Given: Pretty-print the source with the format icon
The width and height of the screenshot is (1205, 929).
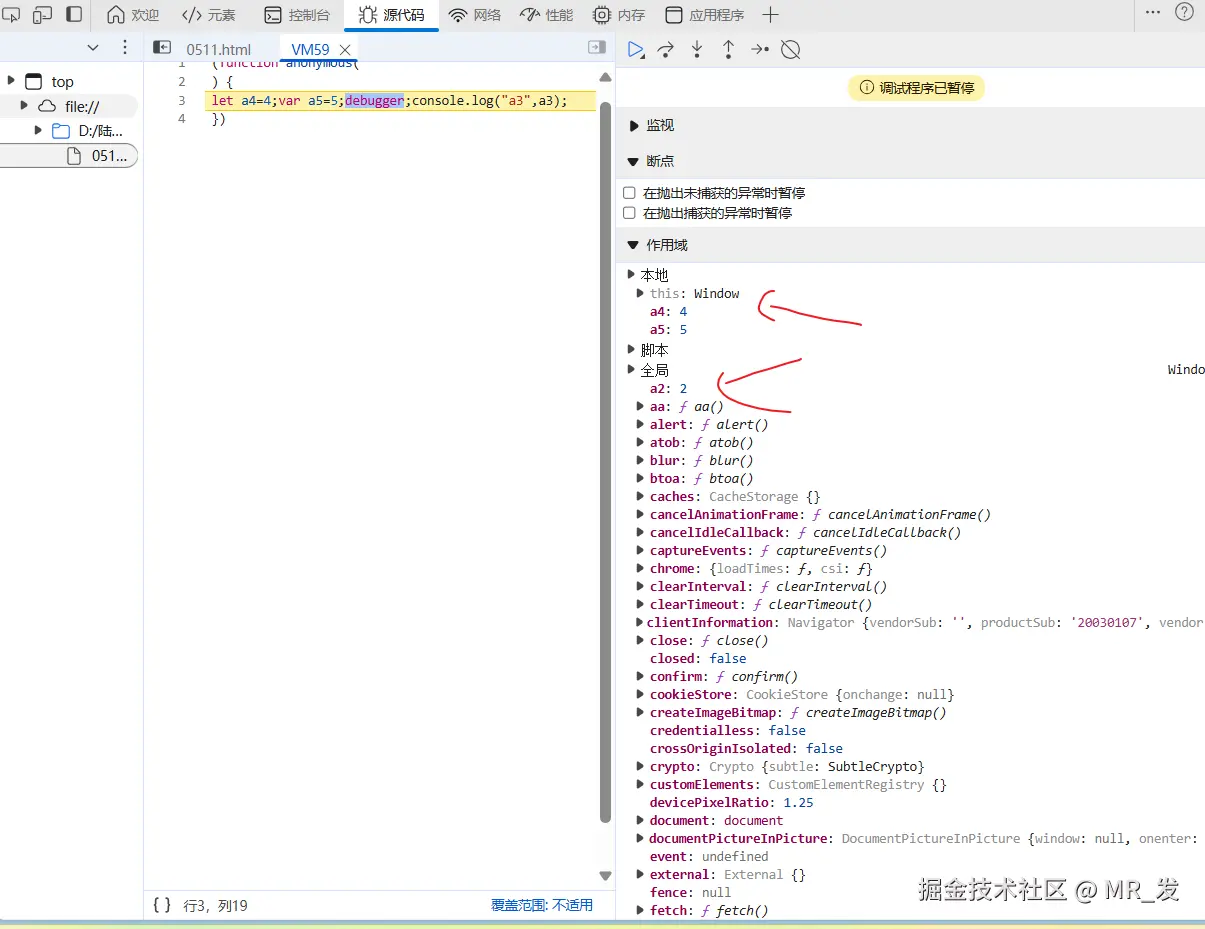Looking at the screenshot, I should [161, 905].
